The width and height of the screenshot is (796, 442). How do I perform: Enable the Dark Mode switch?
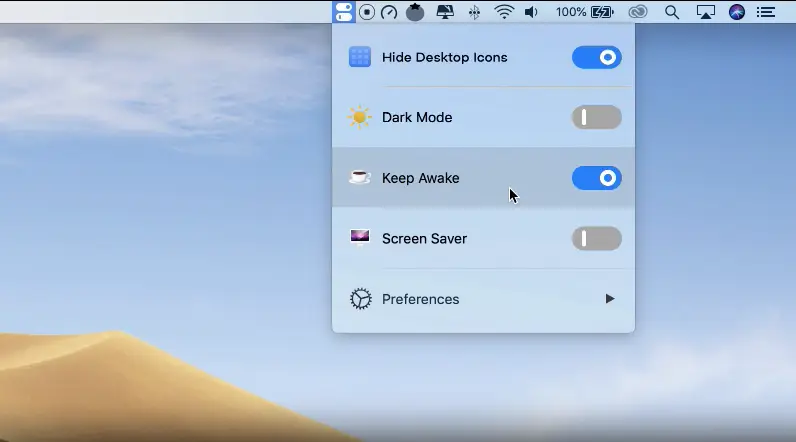point(596,117)
